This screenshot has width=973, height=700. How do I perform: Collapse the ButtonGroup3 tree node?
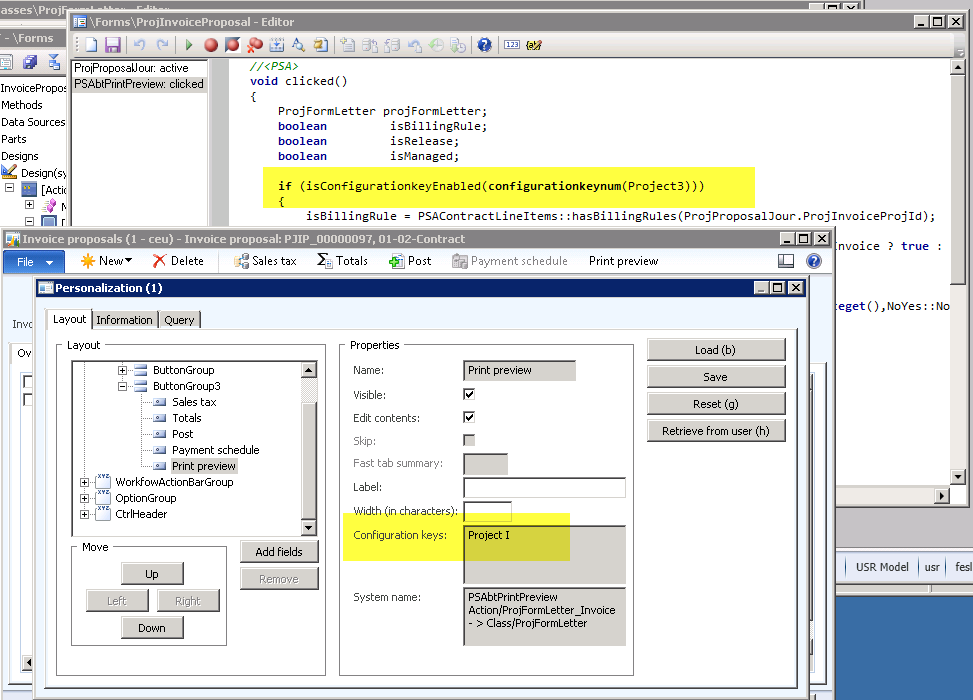tap(123, 386)
